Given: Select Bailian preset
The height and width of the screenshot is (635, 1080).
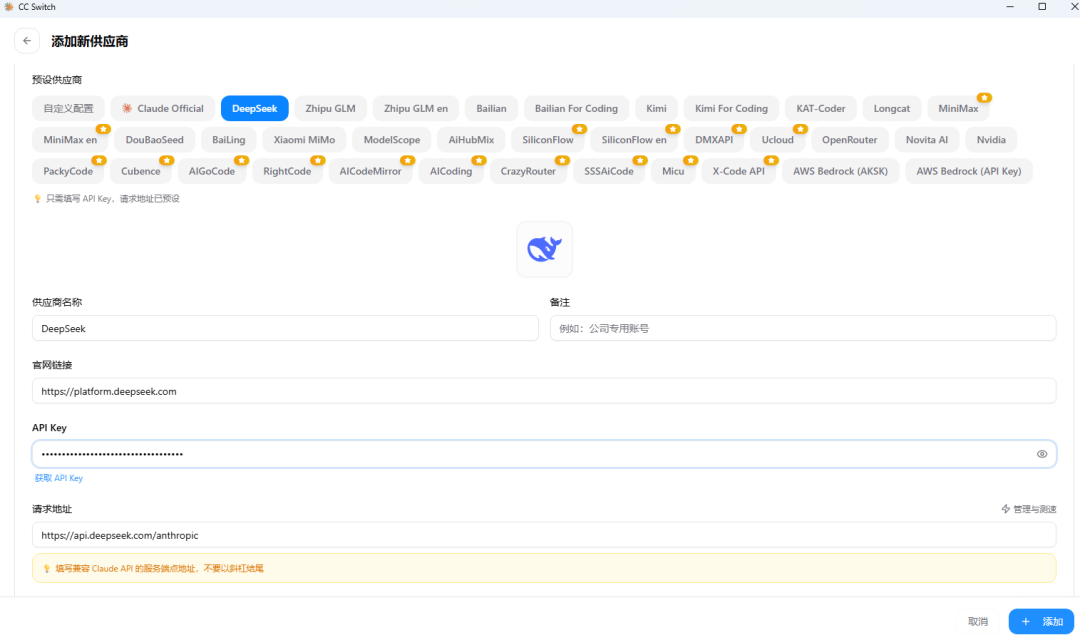Looking at the screenshot, I should [x=491, y=108].
